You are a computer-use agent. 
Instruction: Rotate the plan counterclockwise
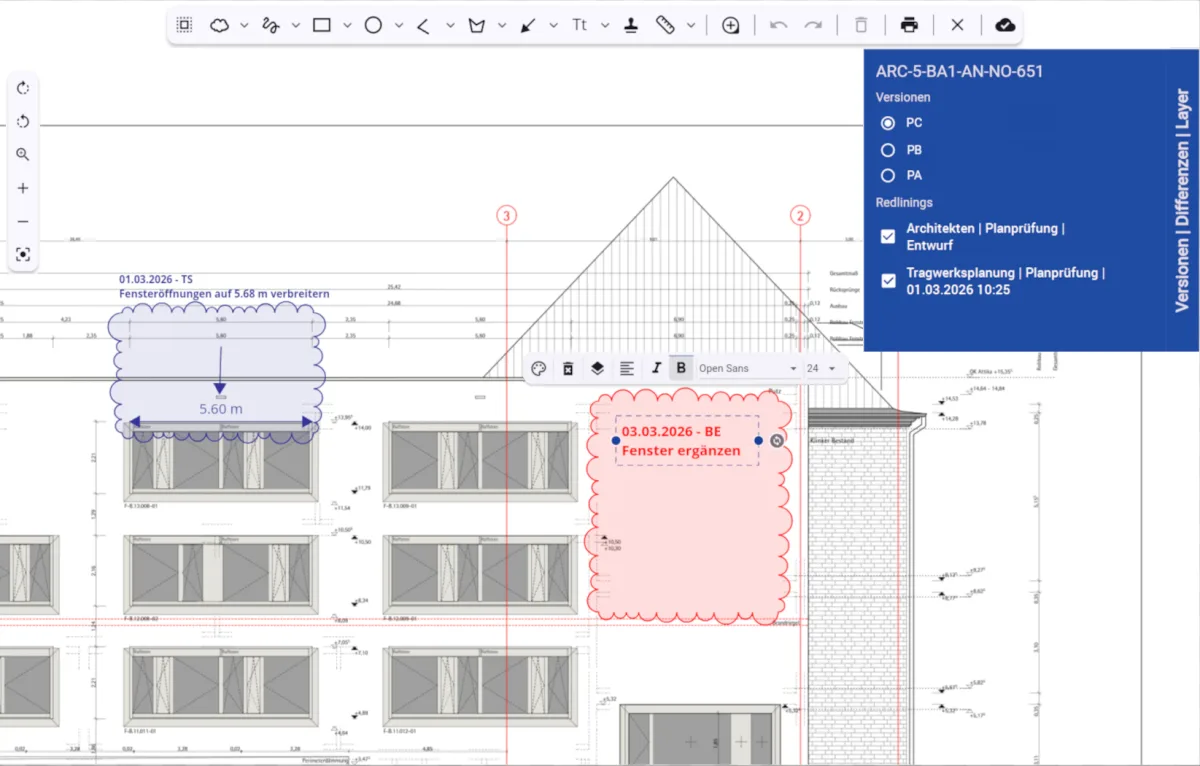pyautogui.click(x=23, y=121)
